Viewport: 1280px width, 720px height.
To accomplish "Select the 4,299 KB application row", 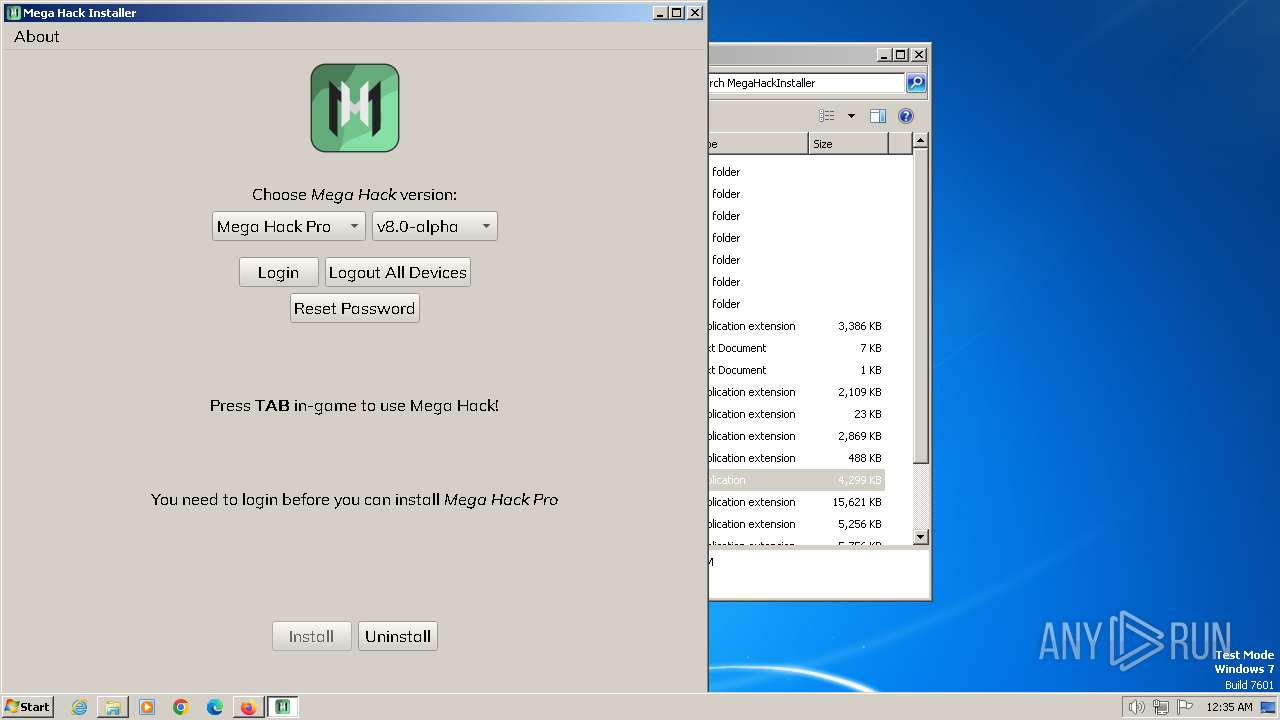I will [x=797, y=480].
